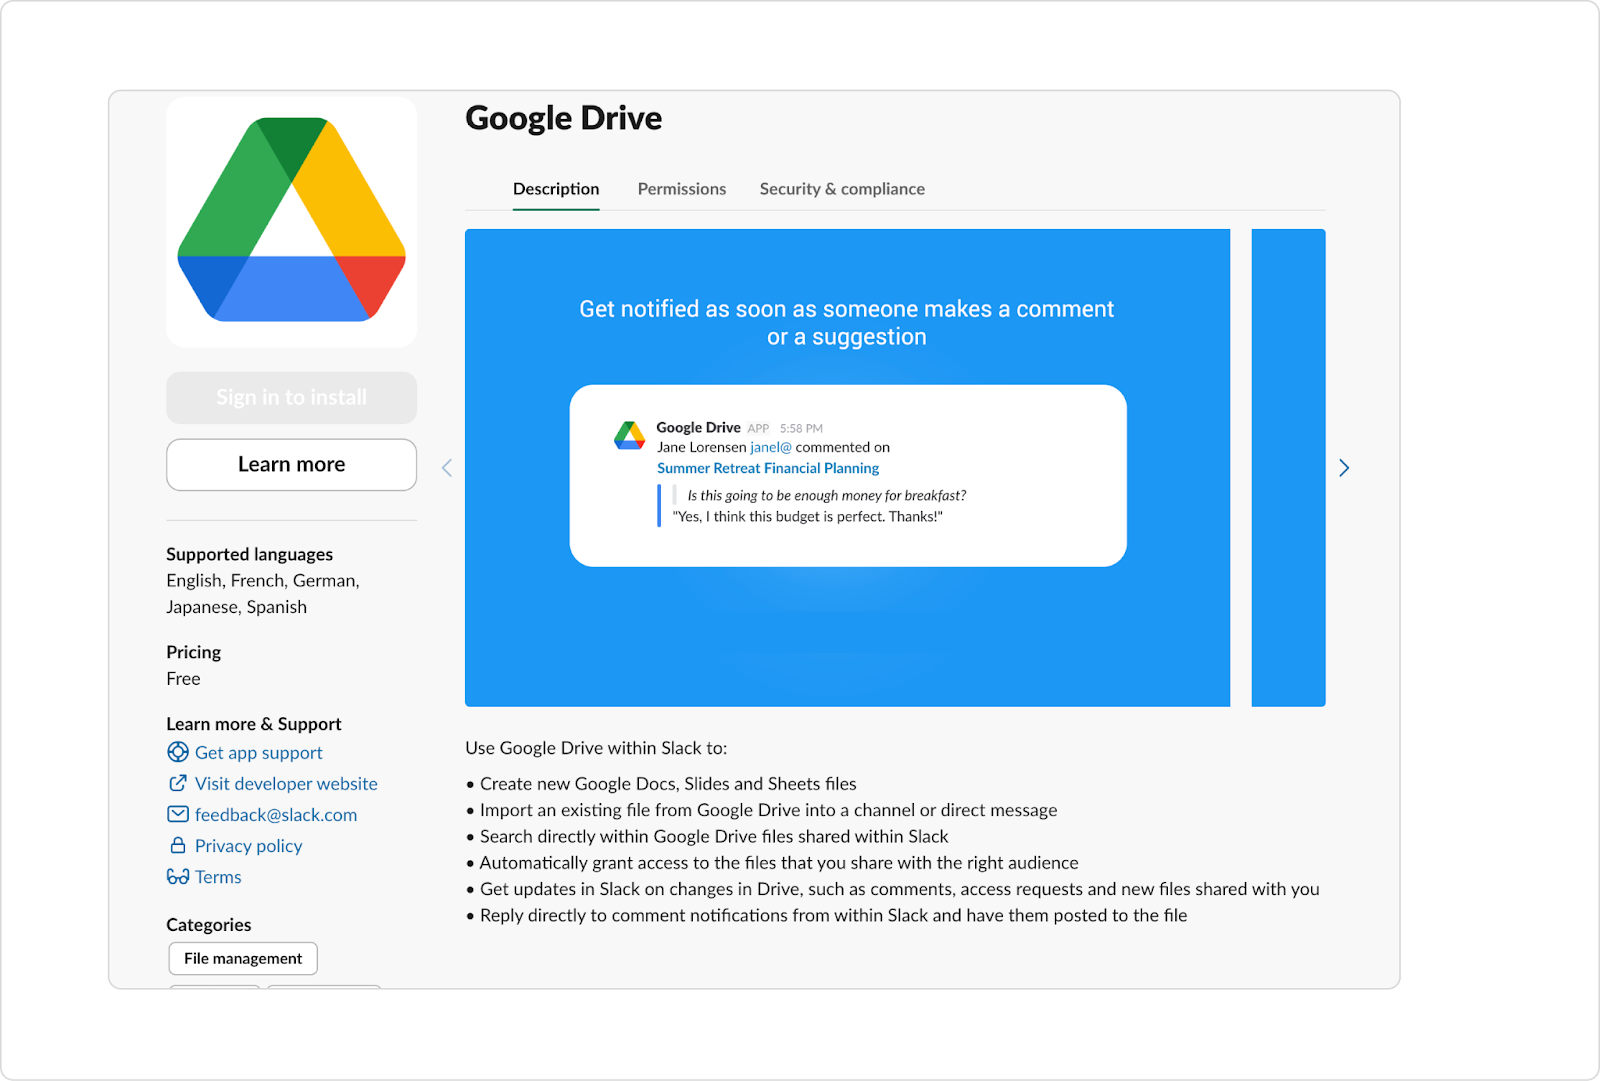1600x1081 pixels.
Task: Click the external link icon beside Visit developer website
Action: 178,783
